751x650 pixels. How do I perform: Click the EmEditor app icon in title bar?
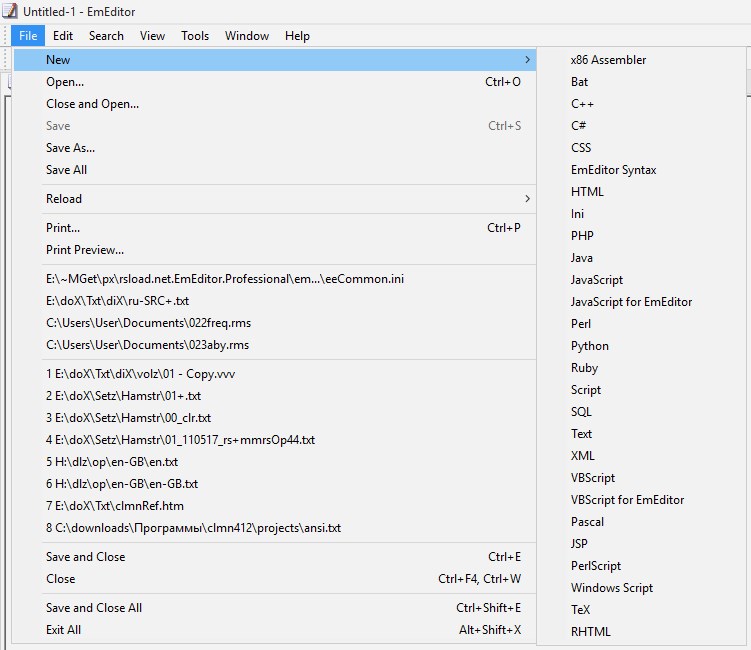point(10,11)
